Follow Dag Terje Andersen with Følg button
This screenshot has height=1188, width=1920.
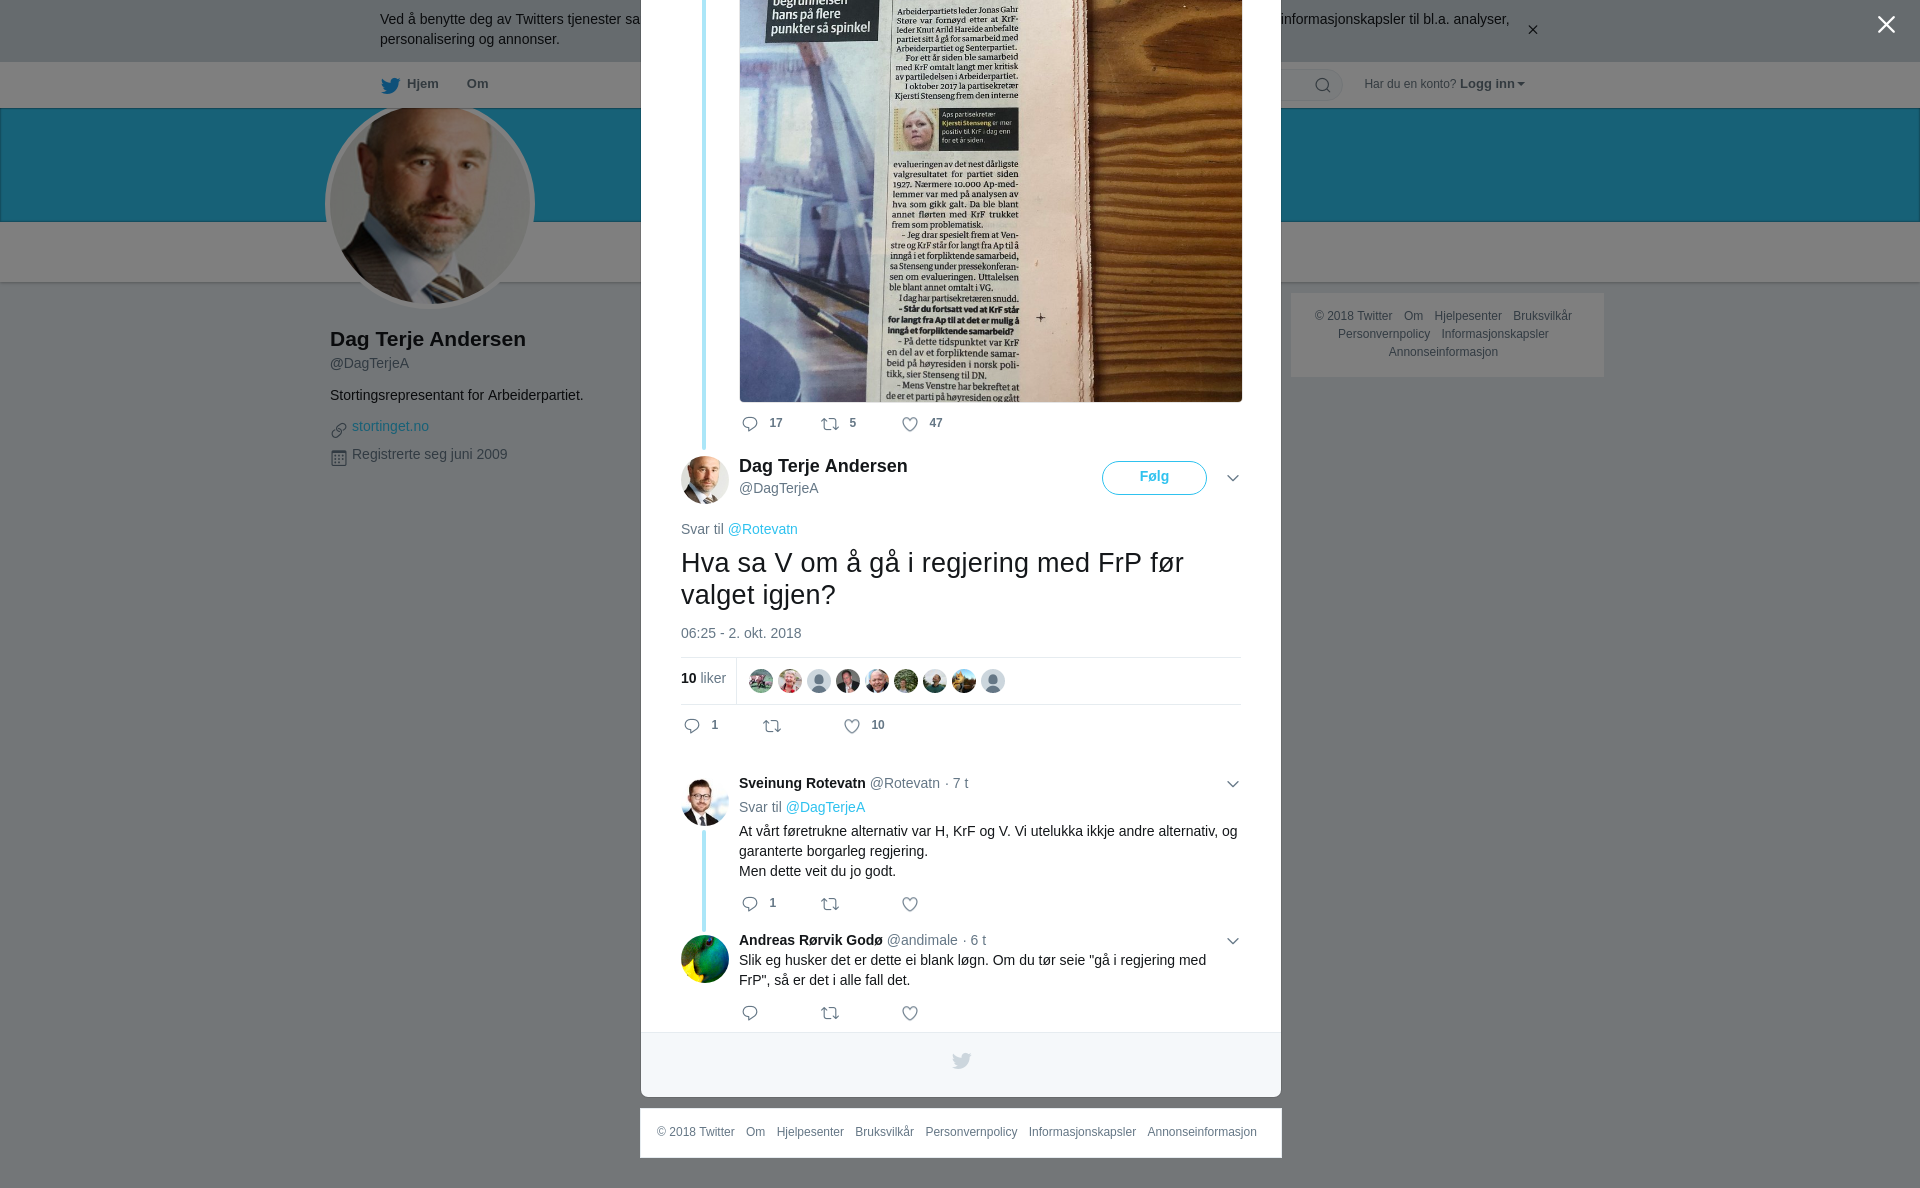(1154, 478)
